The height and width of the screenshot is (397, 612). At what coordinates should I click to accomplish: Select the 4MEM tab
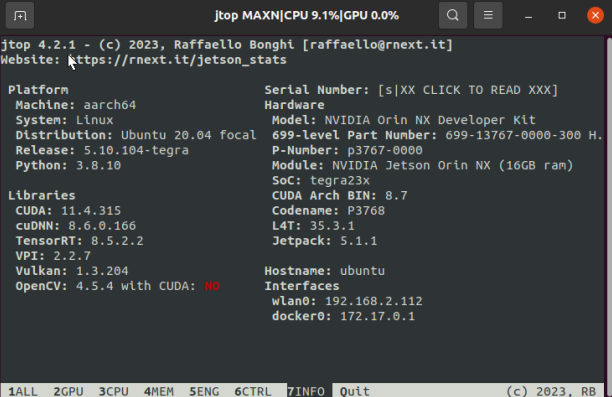pos(159,391)
